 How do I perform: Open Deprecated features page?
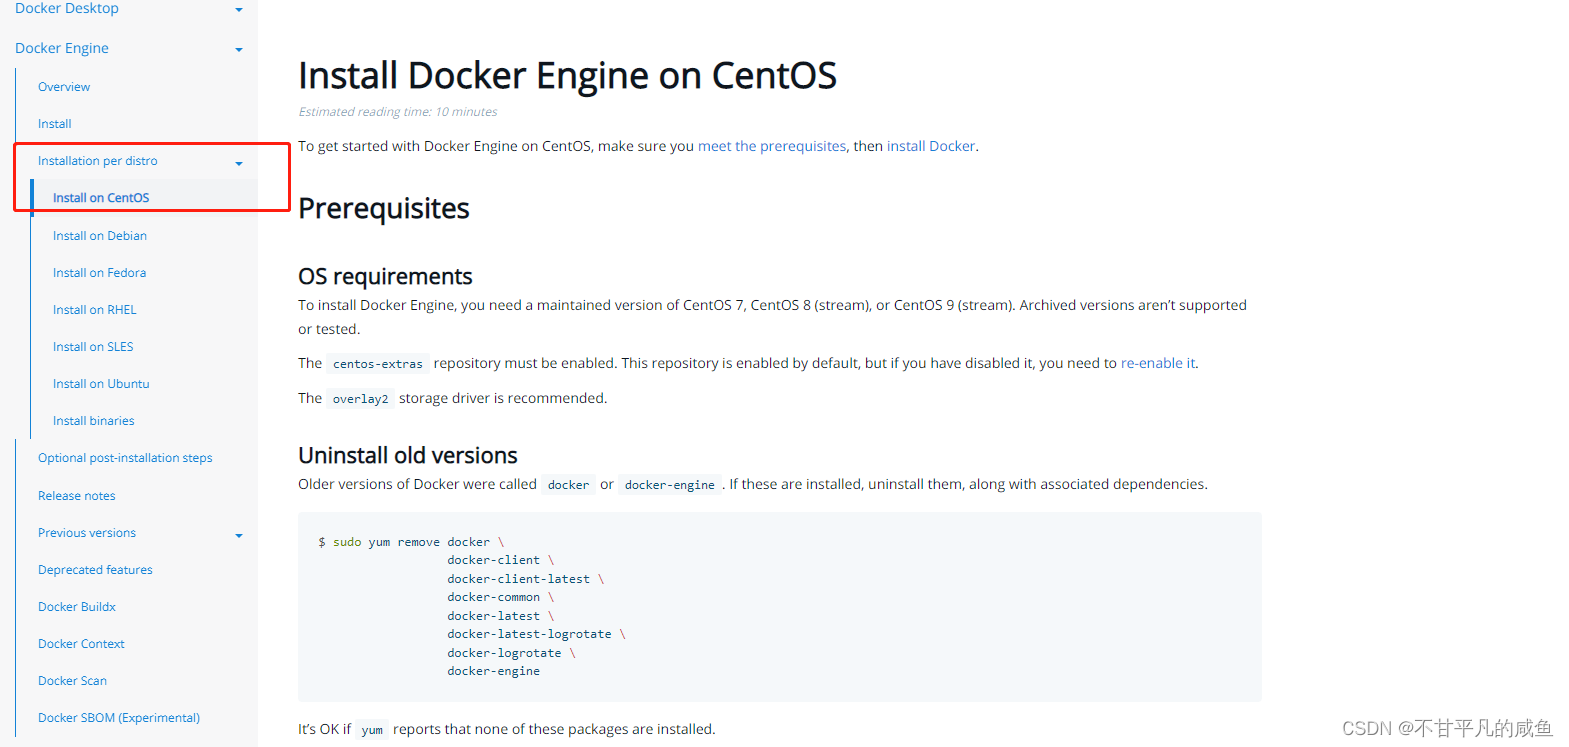tap(95, 570)
